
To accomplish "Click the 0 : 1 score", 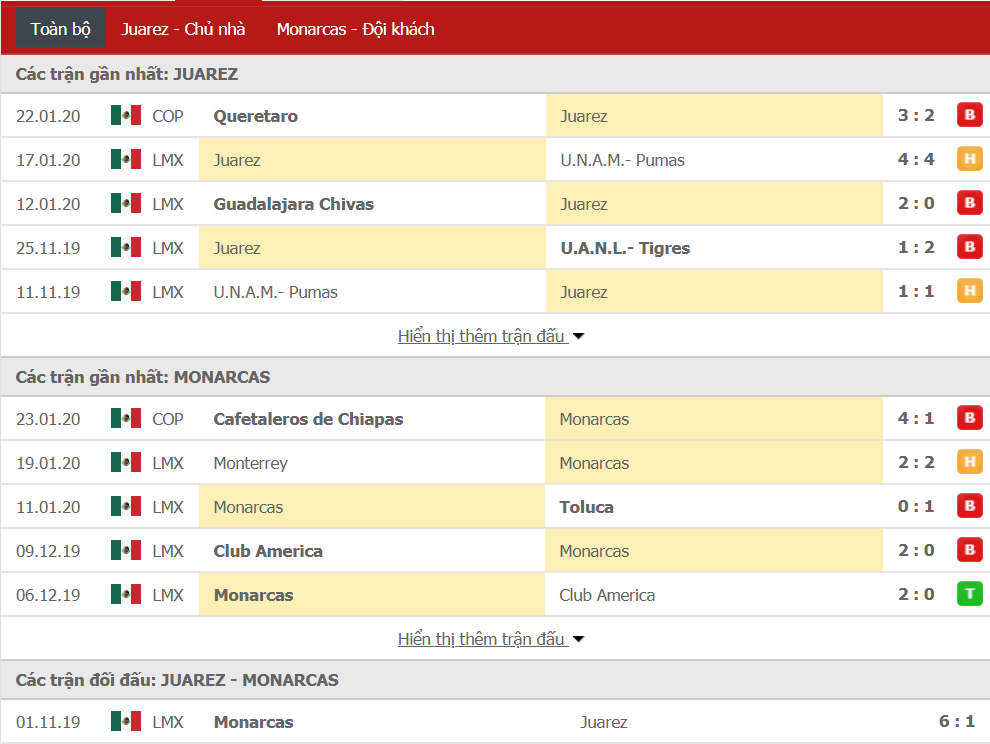I will point(916,507).
